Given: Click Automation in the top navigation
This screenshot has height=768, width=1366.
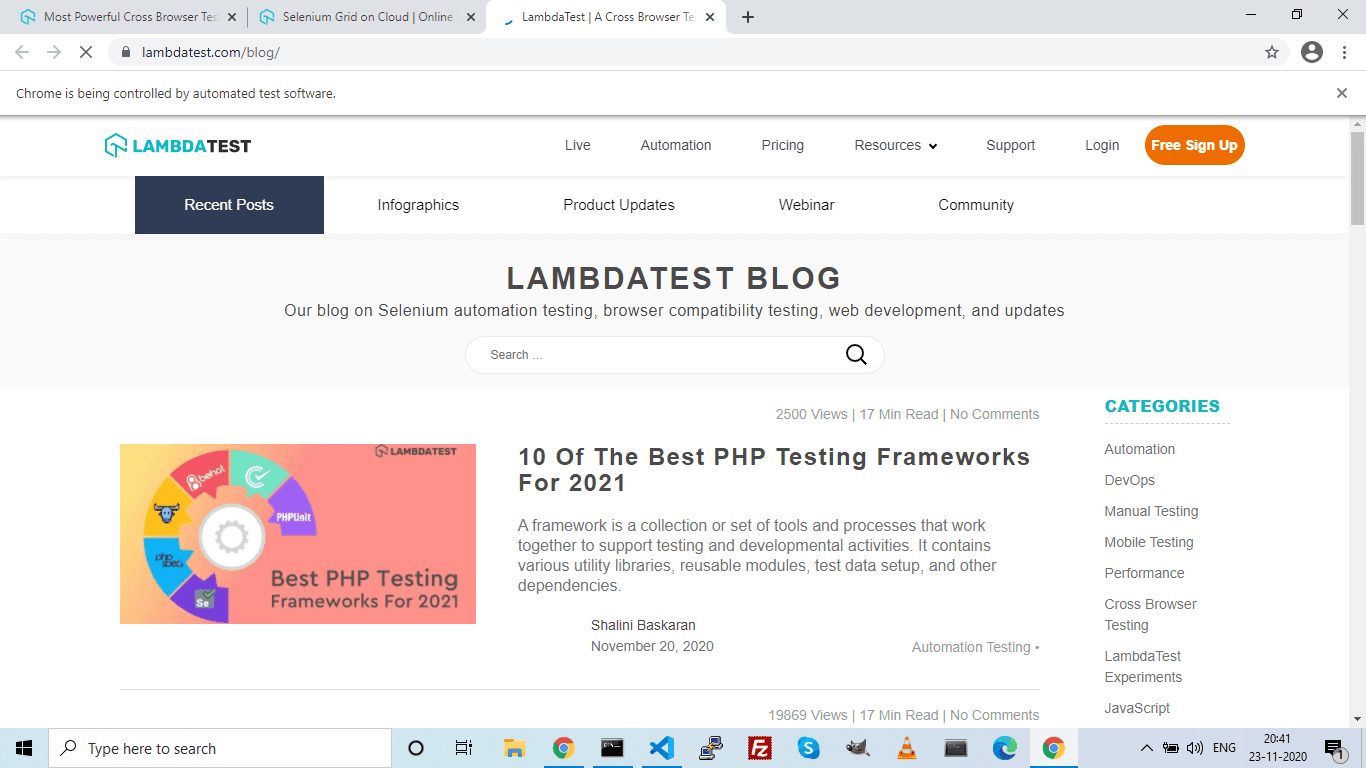Looking at the screenshot, I should tap(676, 145).
